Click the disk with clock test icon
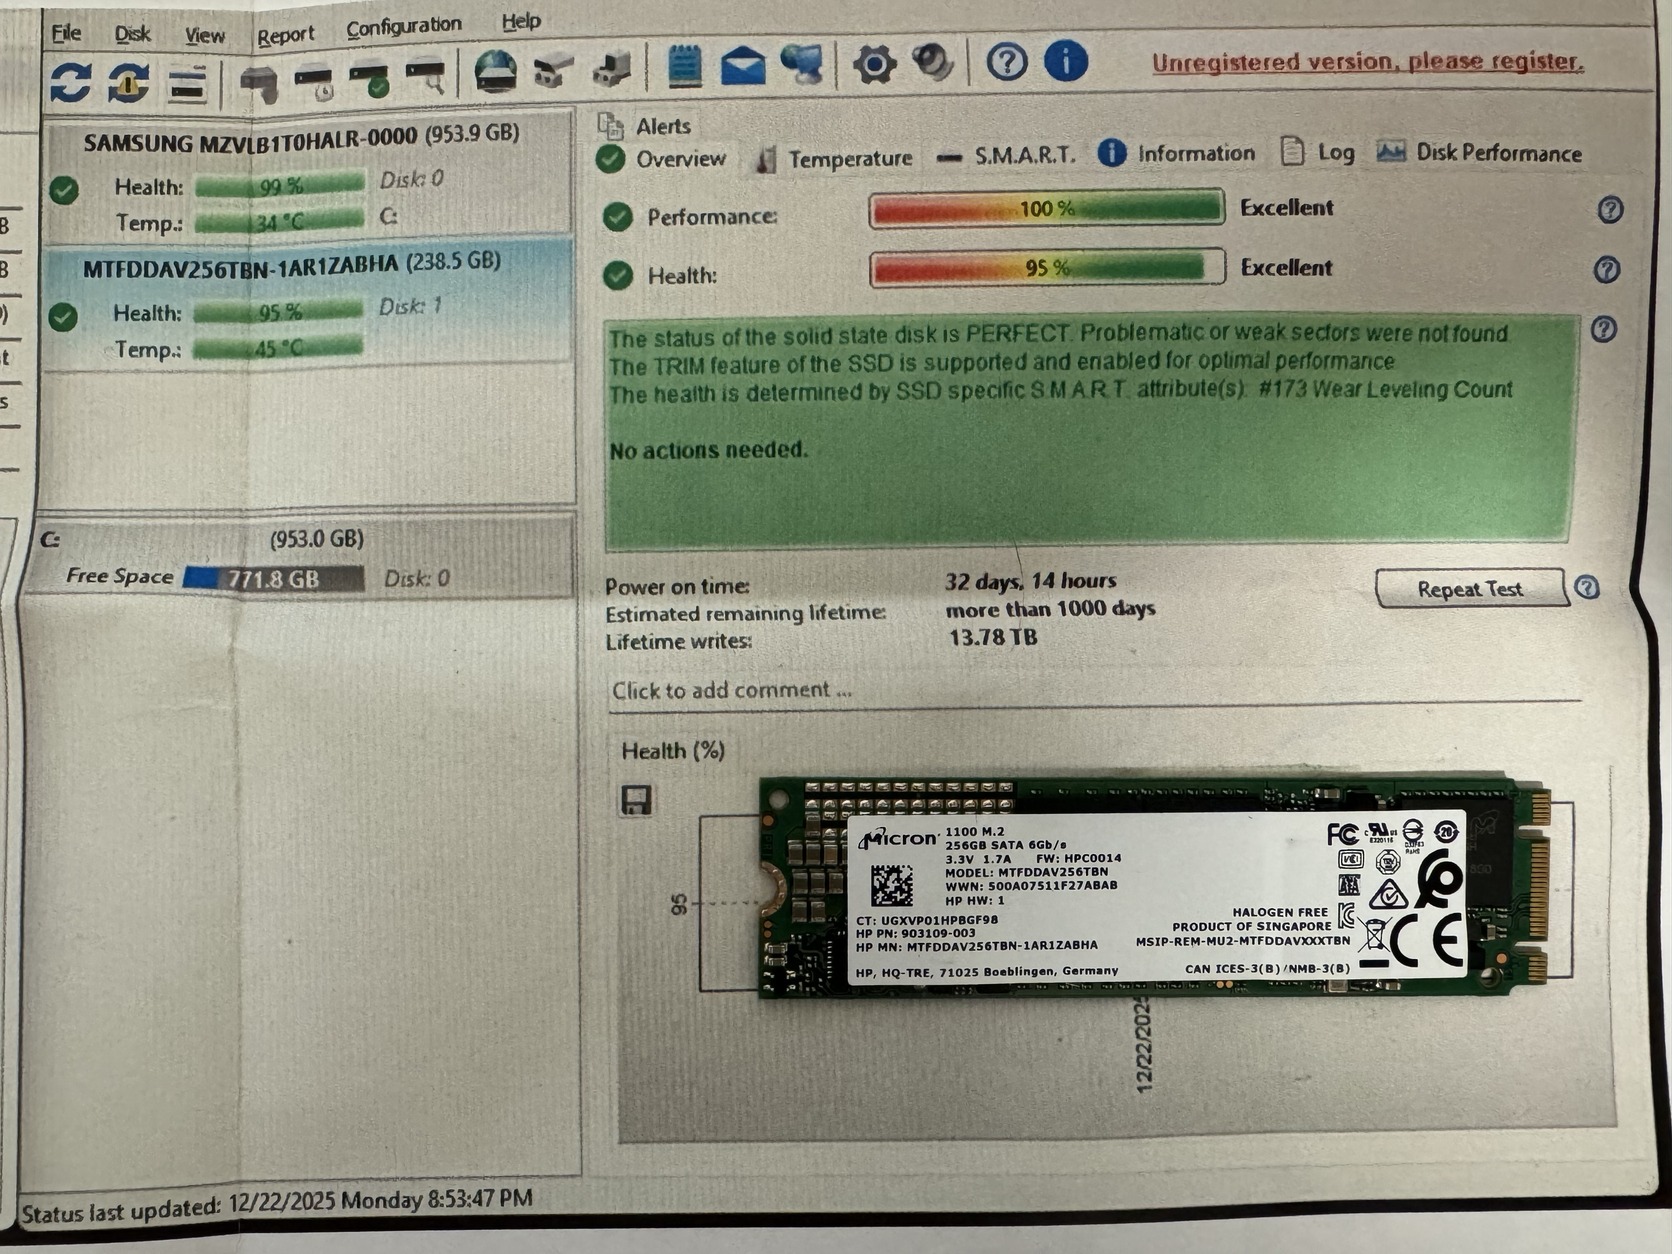The image size is (1672, 1254). pyautogui.click(x=314, y=82)
